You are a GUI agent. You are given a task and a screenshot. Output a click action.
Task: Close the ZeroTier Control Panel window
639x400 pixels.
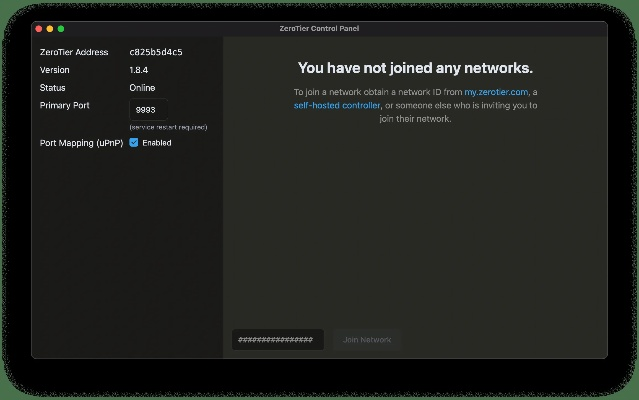39,29
